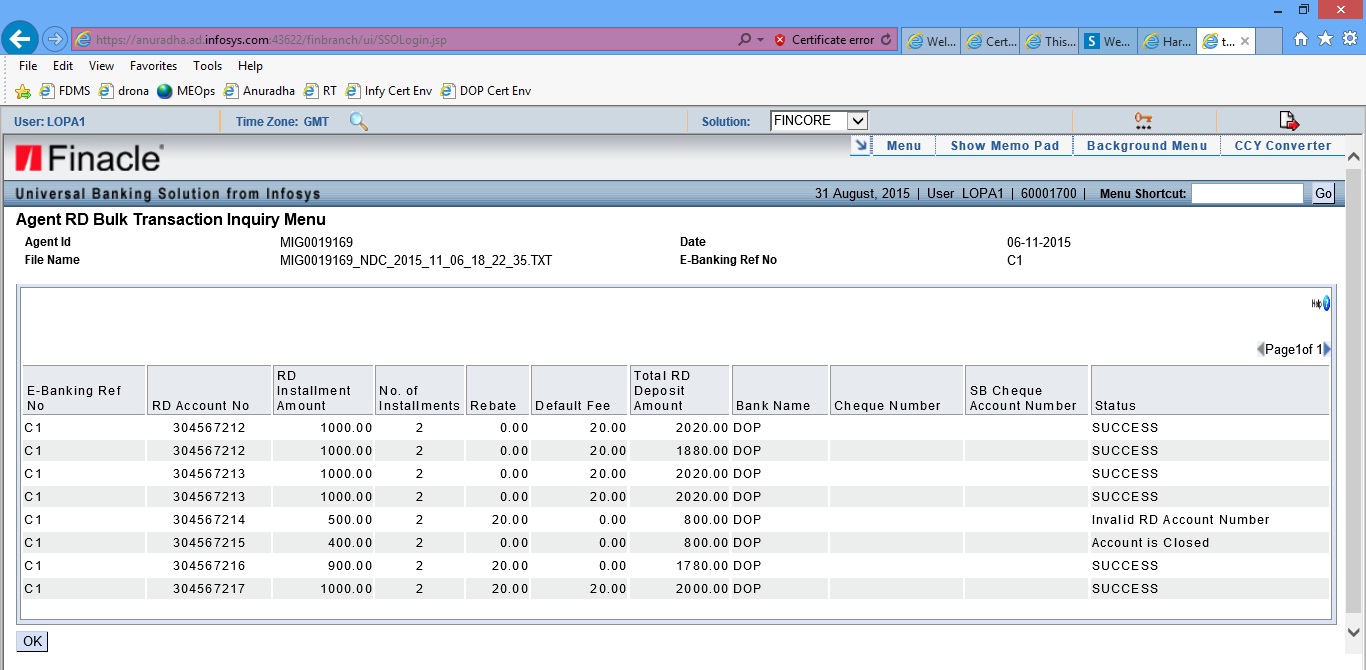Open the browser Tools gear icon
This screenshot has height=670, width=1366.
[x=1349, y=40]
